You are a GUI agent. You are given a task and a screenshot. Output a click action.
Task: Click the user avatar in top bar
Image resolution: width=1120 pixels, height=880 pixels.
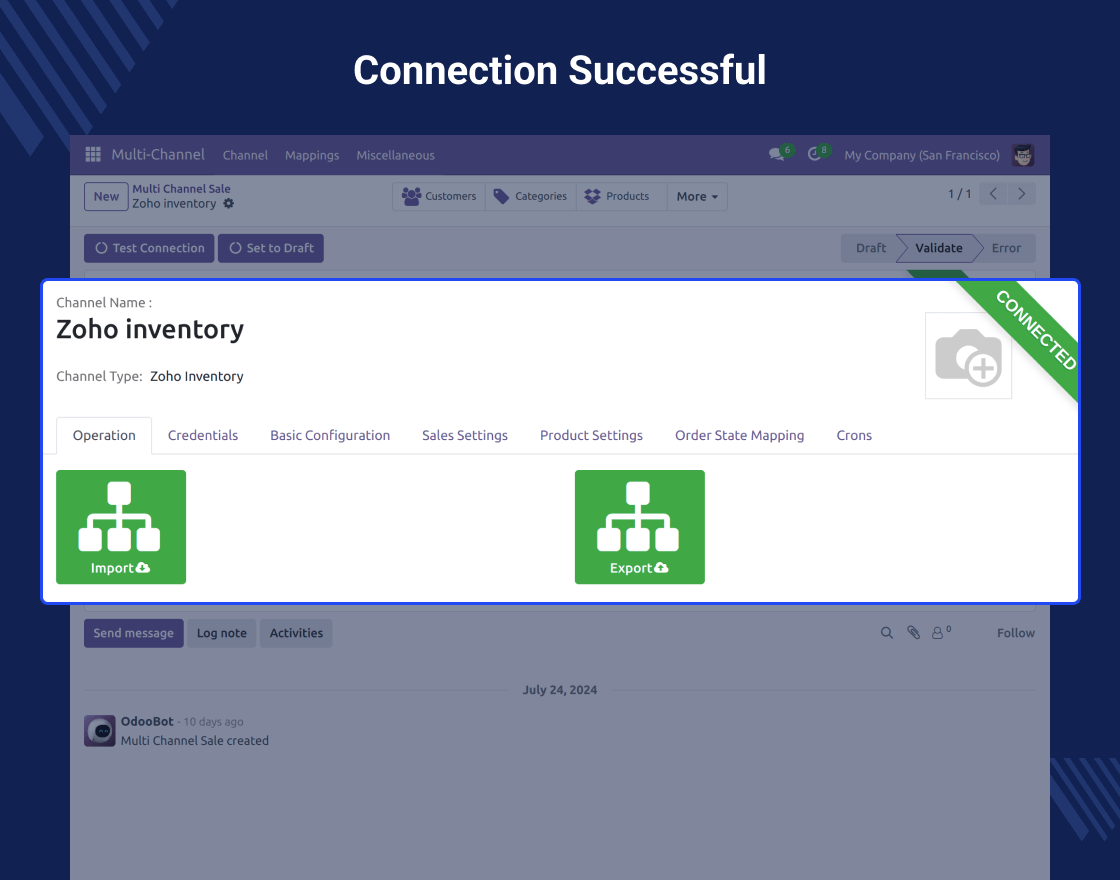coord(1023,155)
